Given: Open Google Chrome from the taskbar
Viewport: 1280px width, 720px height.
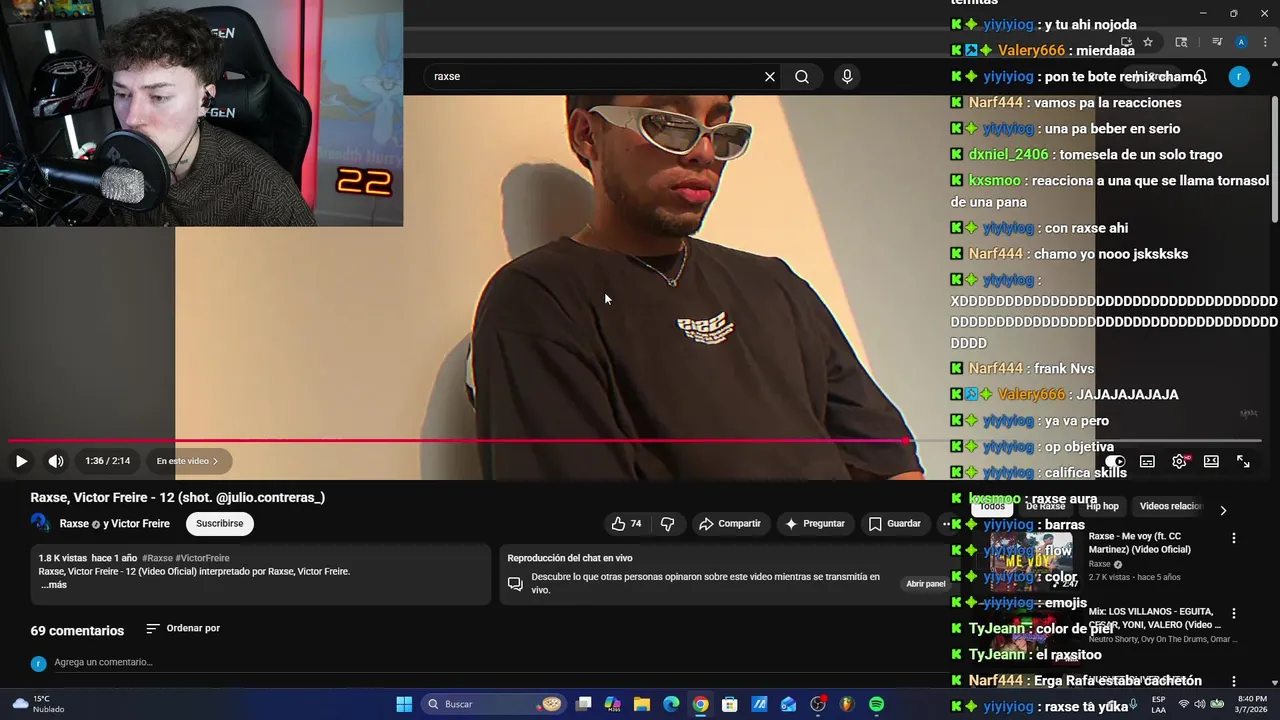Looking at the screenshot, I should point(700,704).
